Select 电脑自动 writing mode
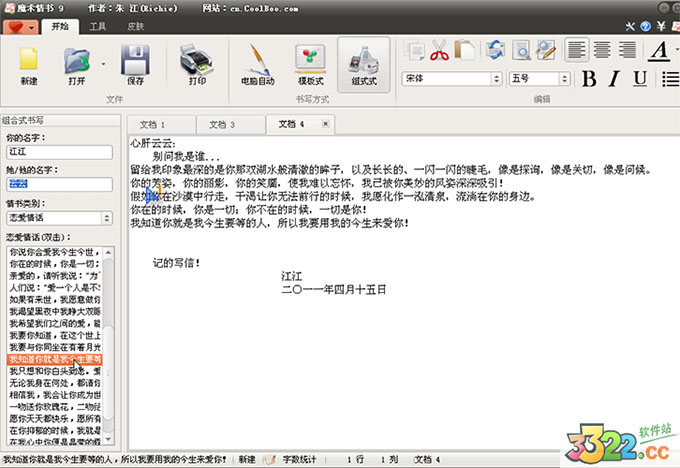The height and width of the screenshot is (468, 680). coord(258,65)
